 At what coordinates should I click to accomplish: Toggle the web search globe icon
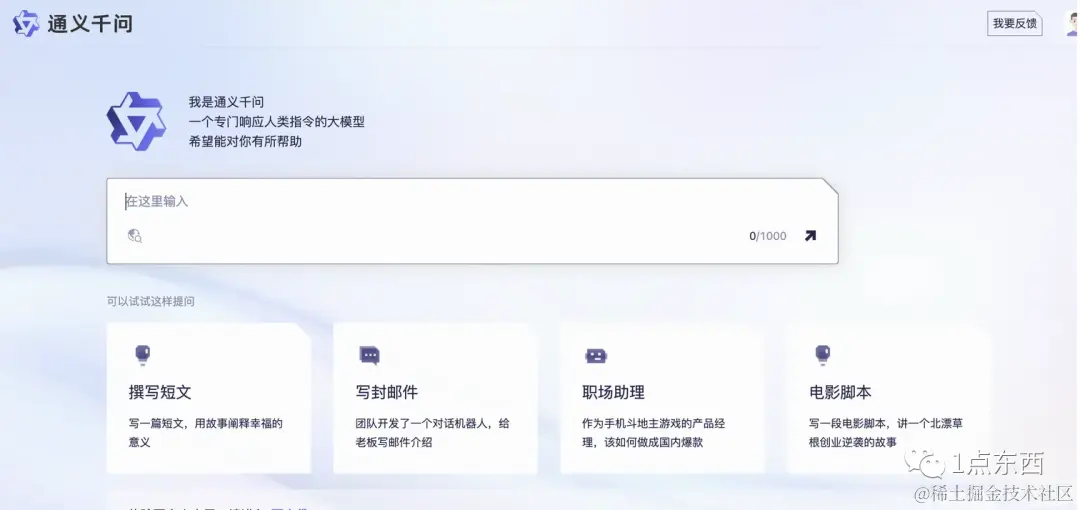click(x=134, y=236)
